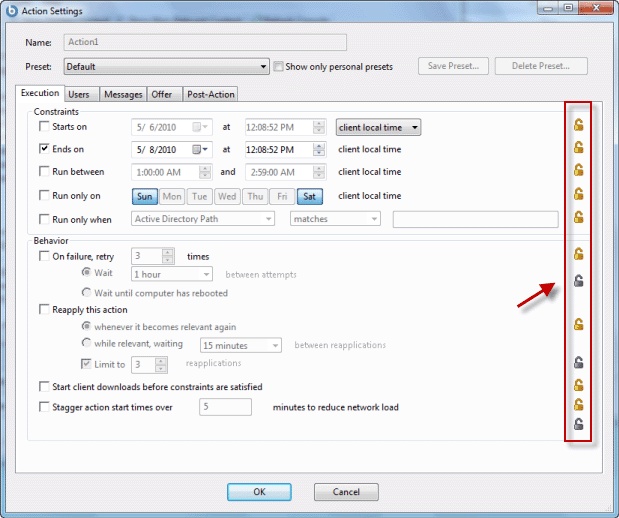This screenshot has width=619, height=518.
Task: Open the 15 minutes dropdown
Action: [x=241, y=345]
